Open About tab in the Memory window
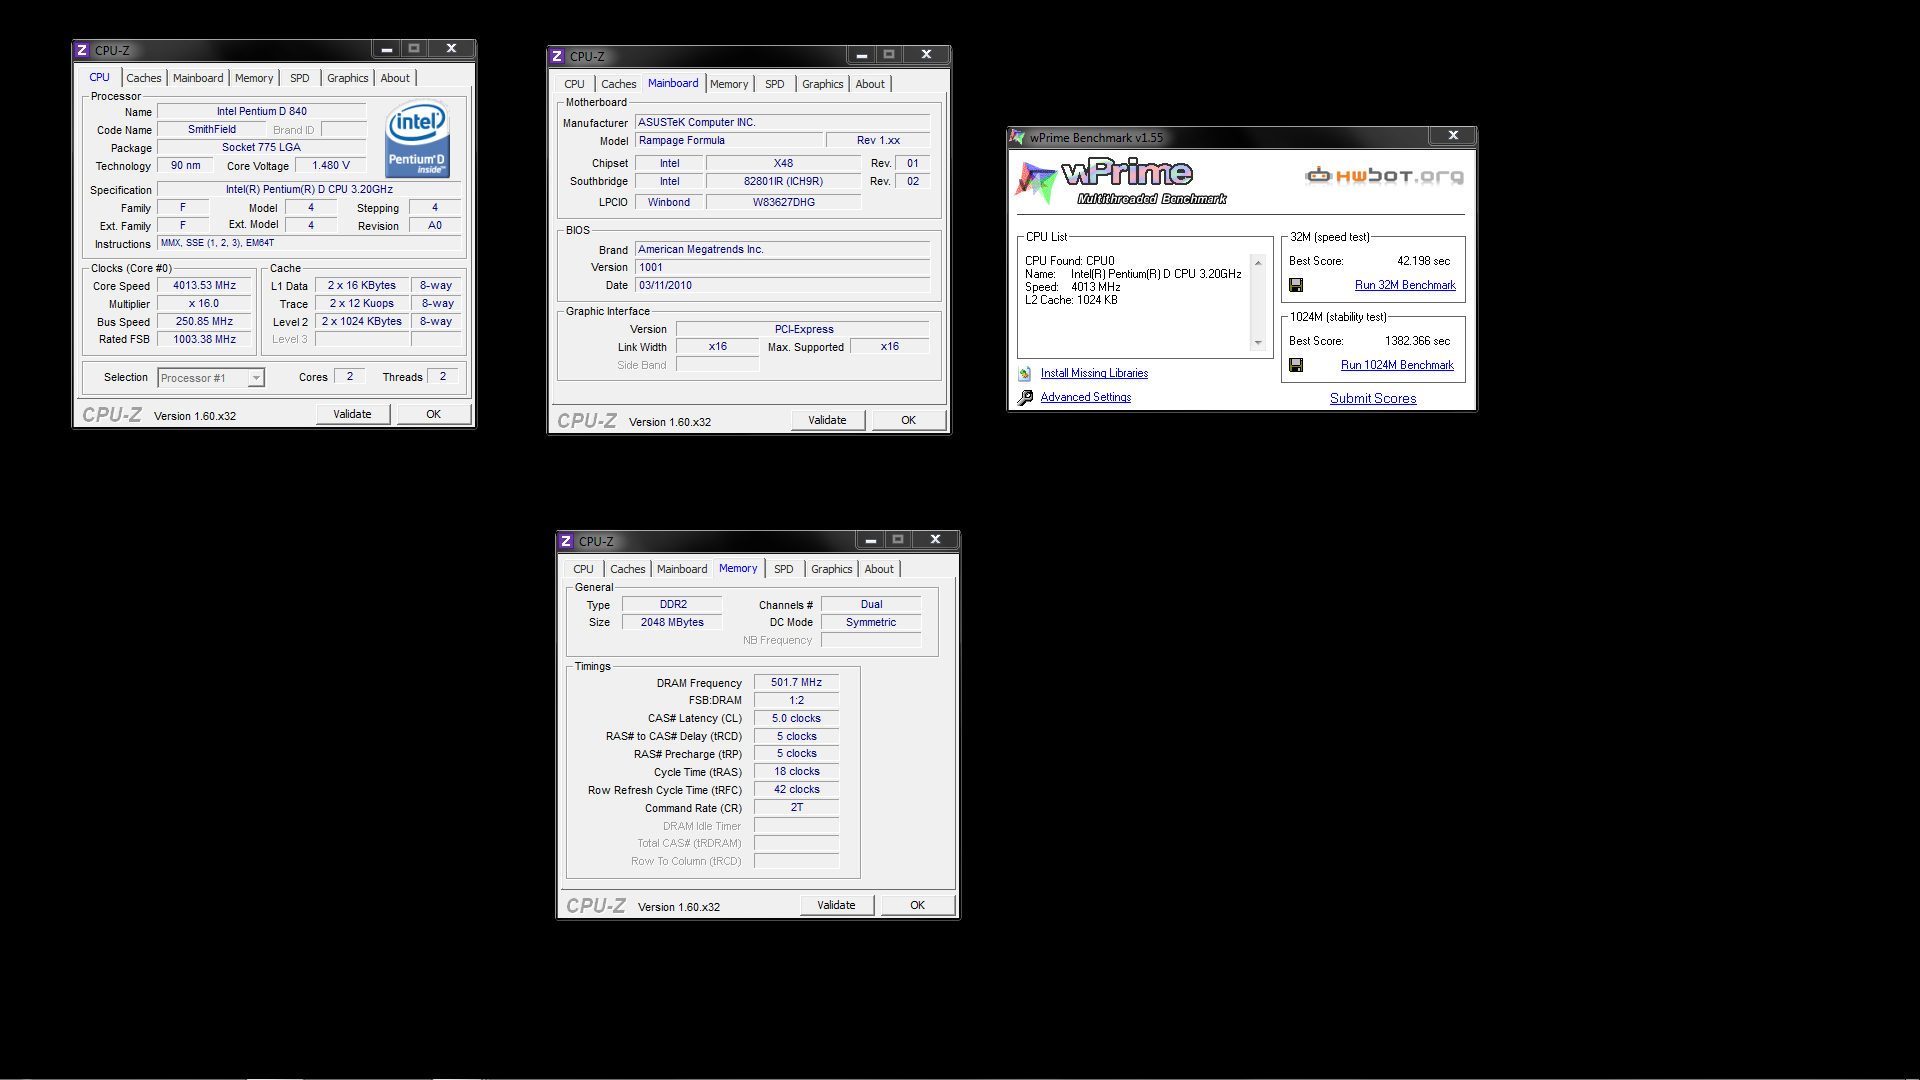The width and height of the screenshot is (1920, 1080). (879, 569)
